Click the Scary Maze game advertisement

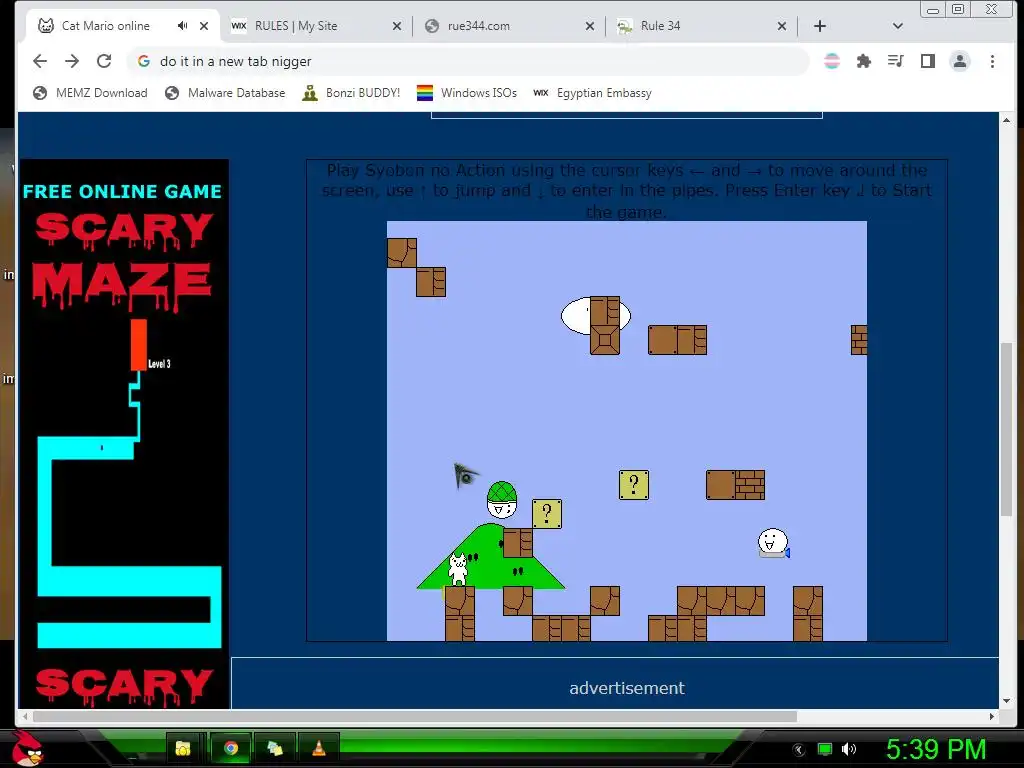[x=124, y=434]
